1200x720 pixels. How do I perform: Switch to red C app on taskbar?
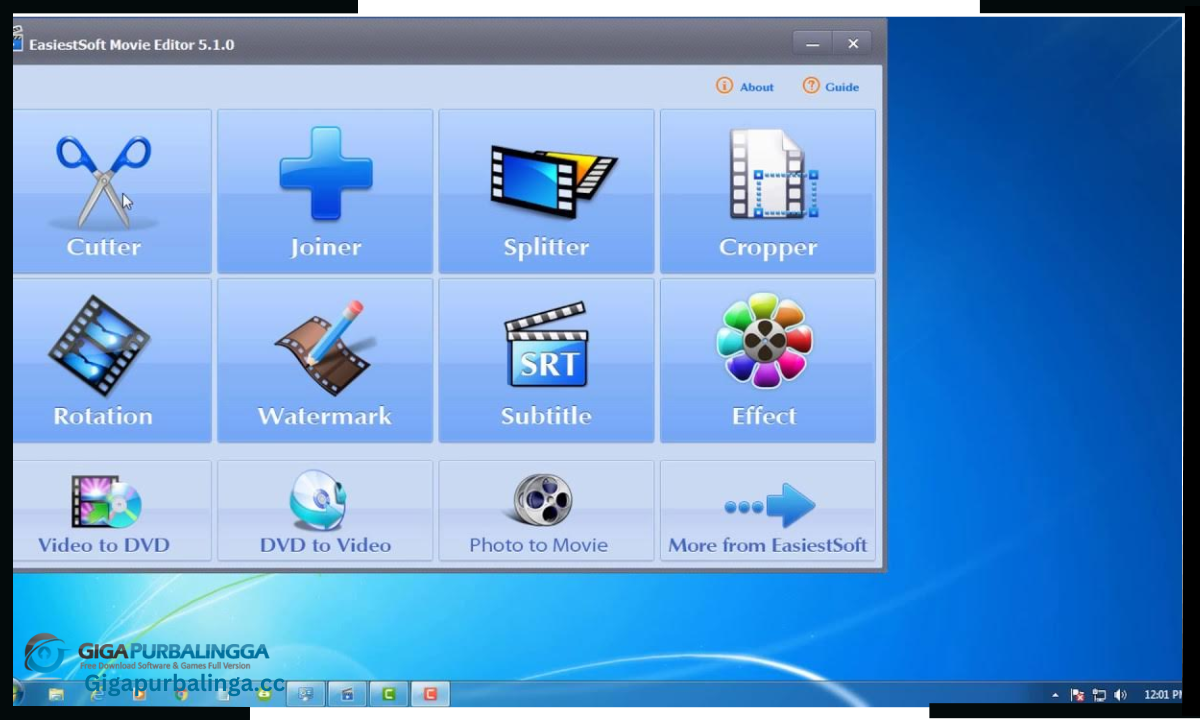[x=430, y=694]
